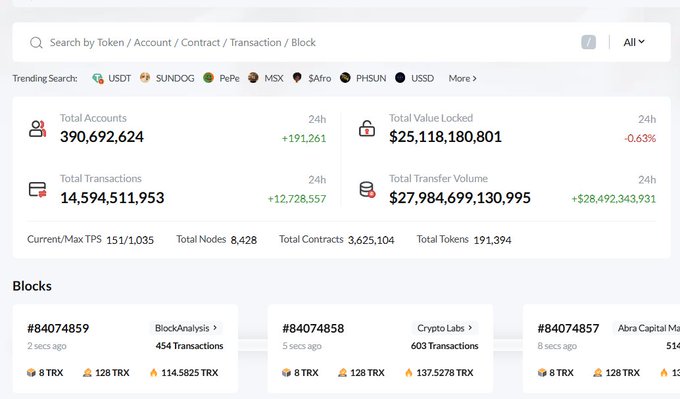Click block reward cube icon in block #84074857
The height and width of the screenshot is (399, 680).
542,373
